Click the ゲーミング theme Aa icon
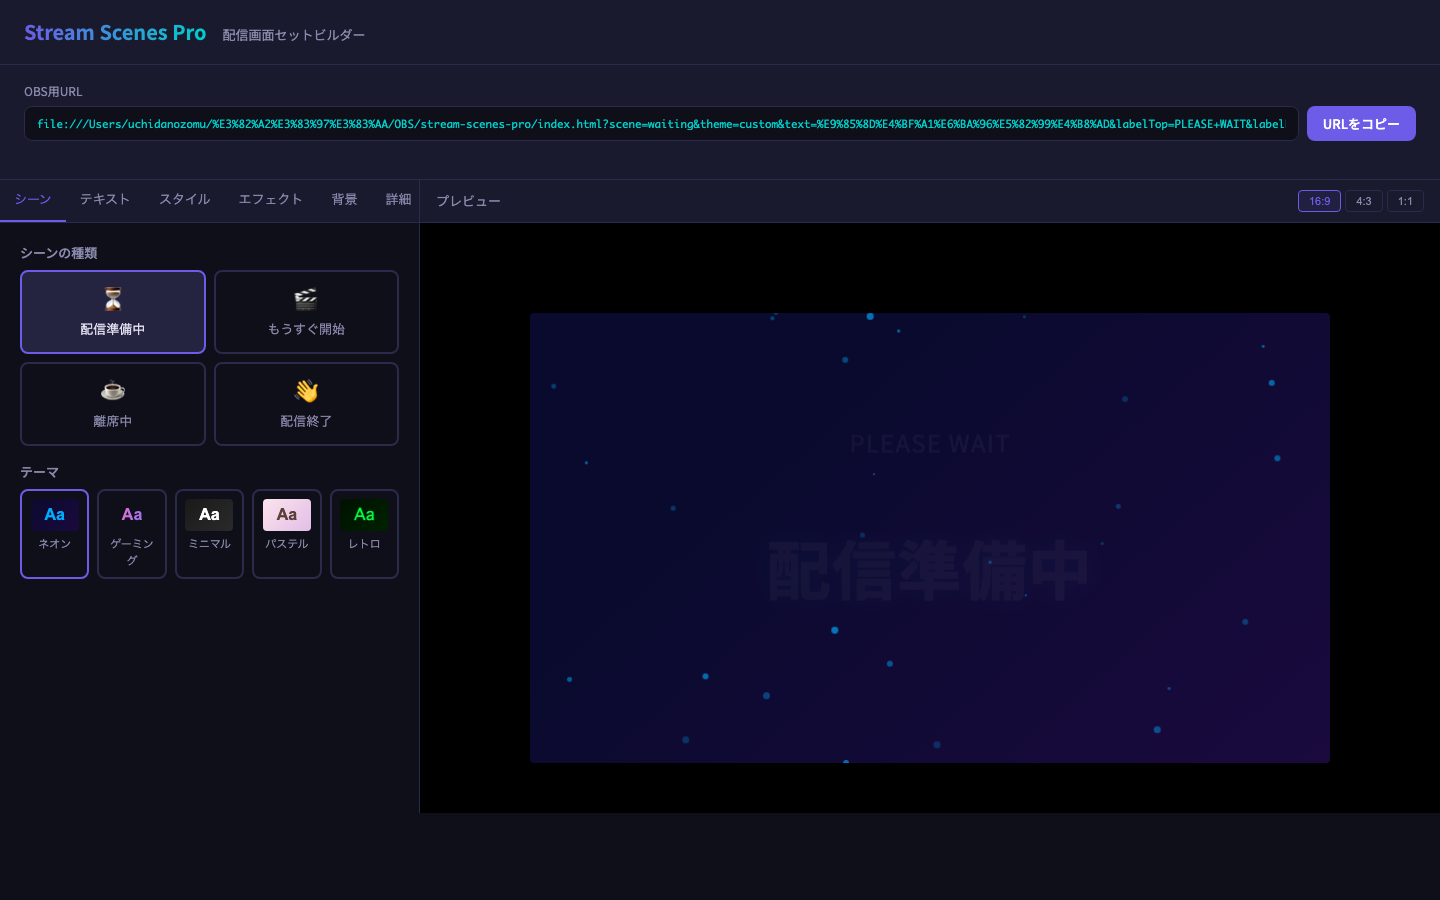This screenshot has width=1440, height=900. (132, 514)
